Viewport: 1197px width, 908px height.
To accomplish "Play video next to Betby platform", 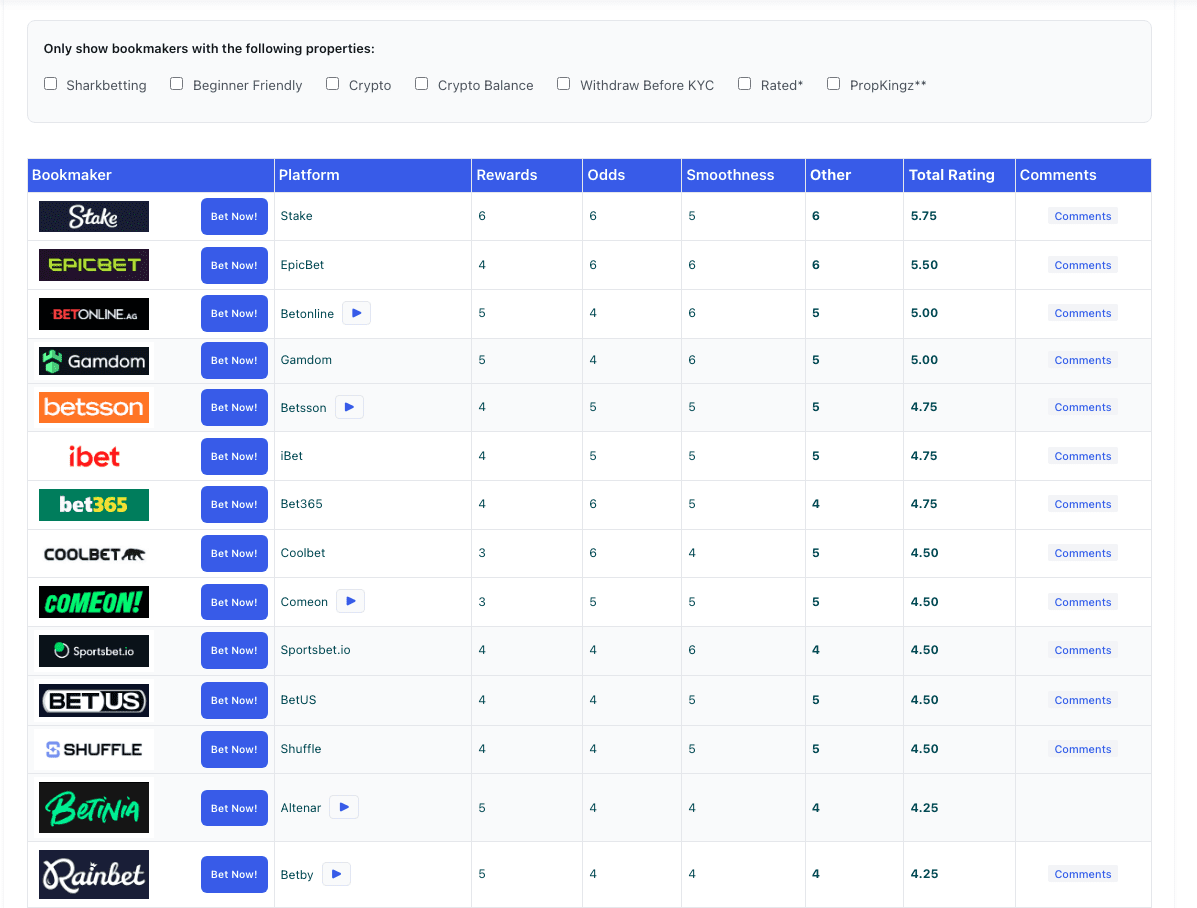I will click(x=336, y=874).
